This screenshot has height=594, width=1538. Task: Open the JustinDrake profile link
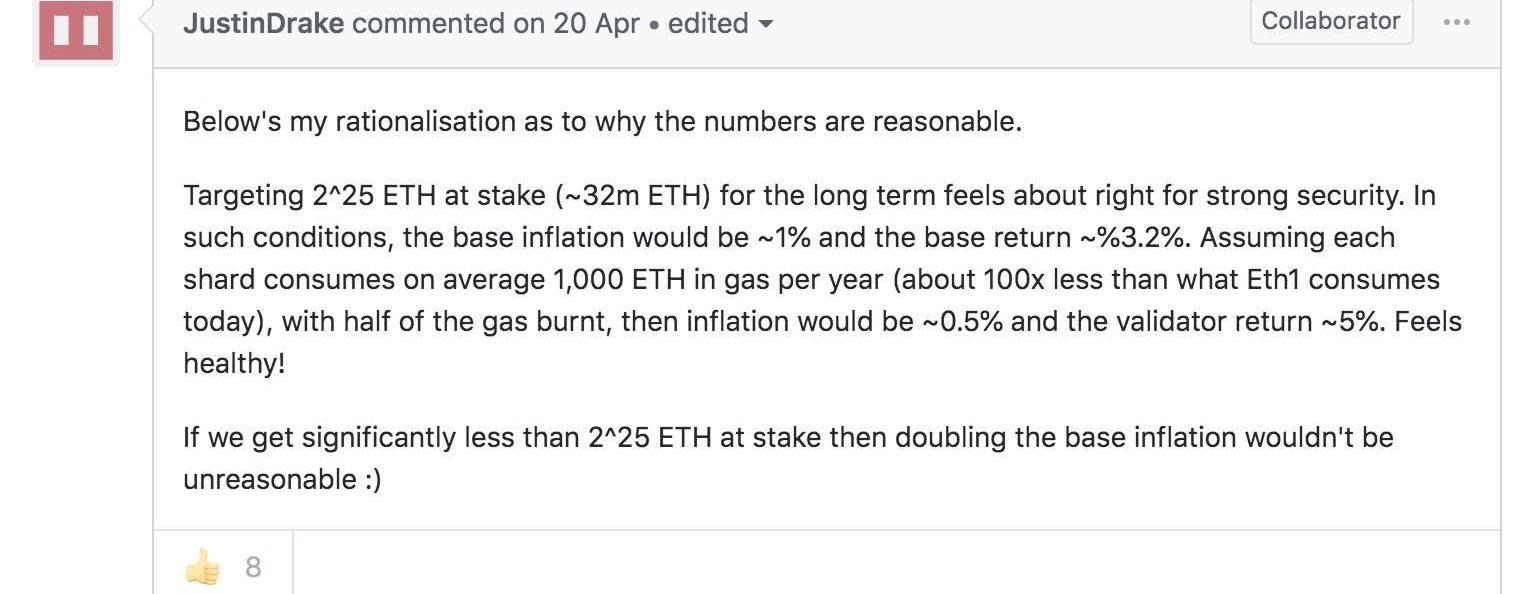(264, 23)
